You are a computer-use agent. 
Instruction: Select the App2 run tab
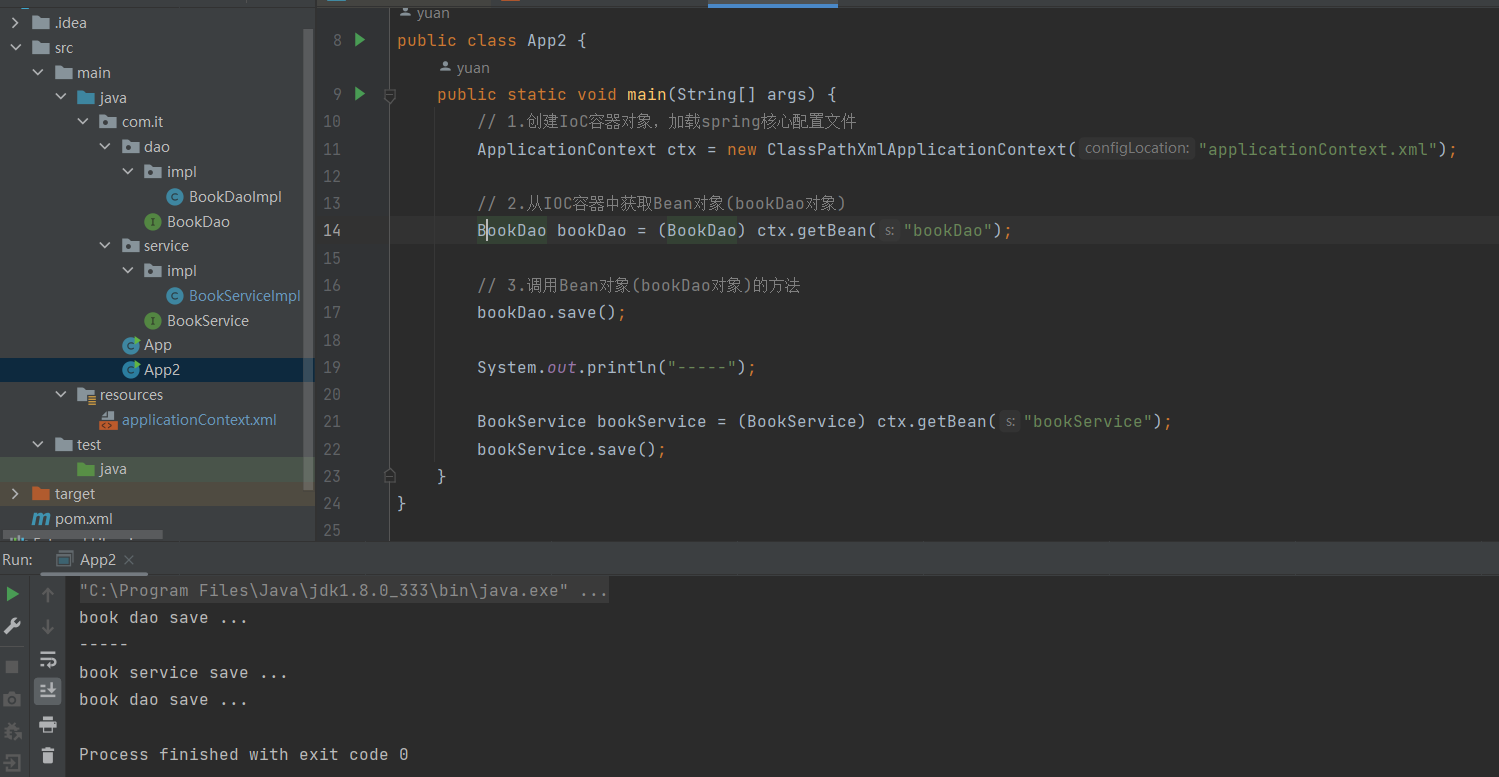97,560
